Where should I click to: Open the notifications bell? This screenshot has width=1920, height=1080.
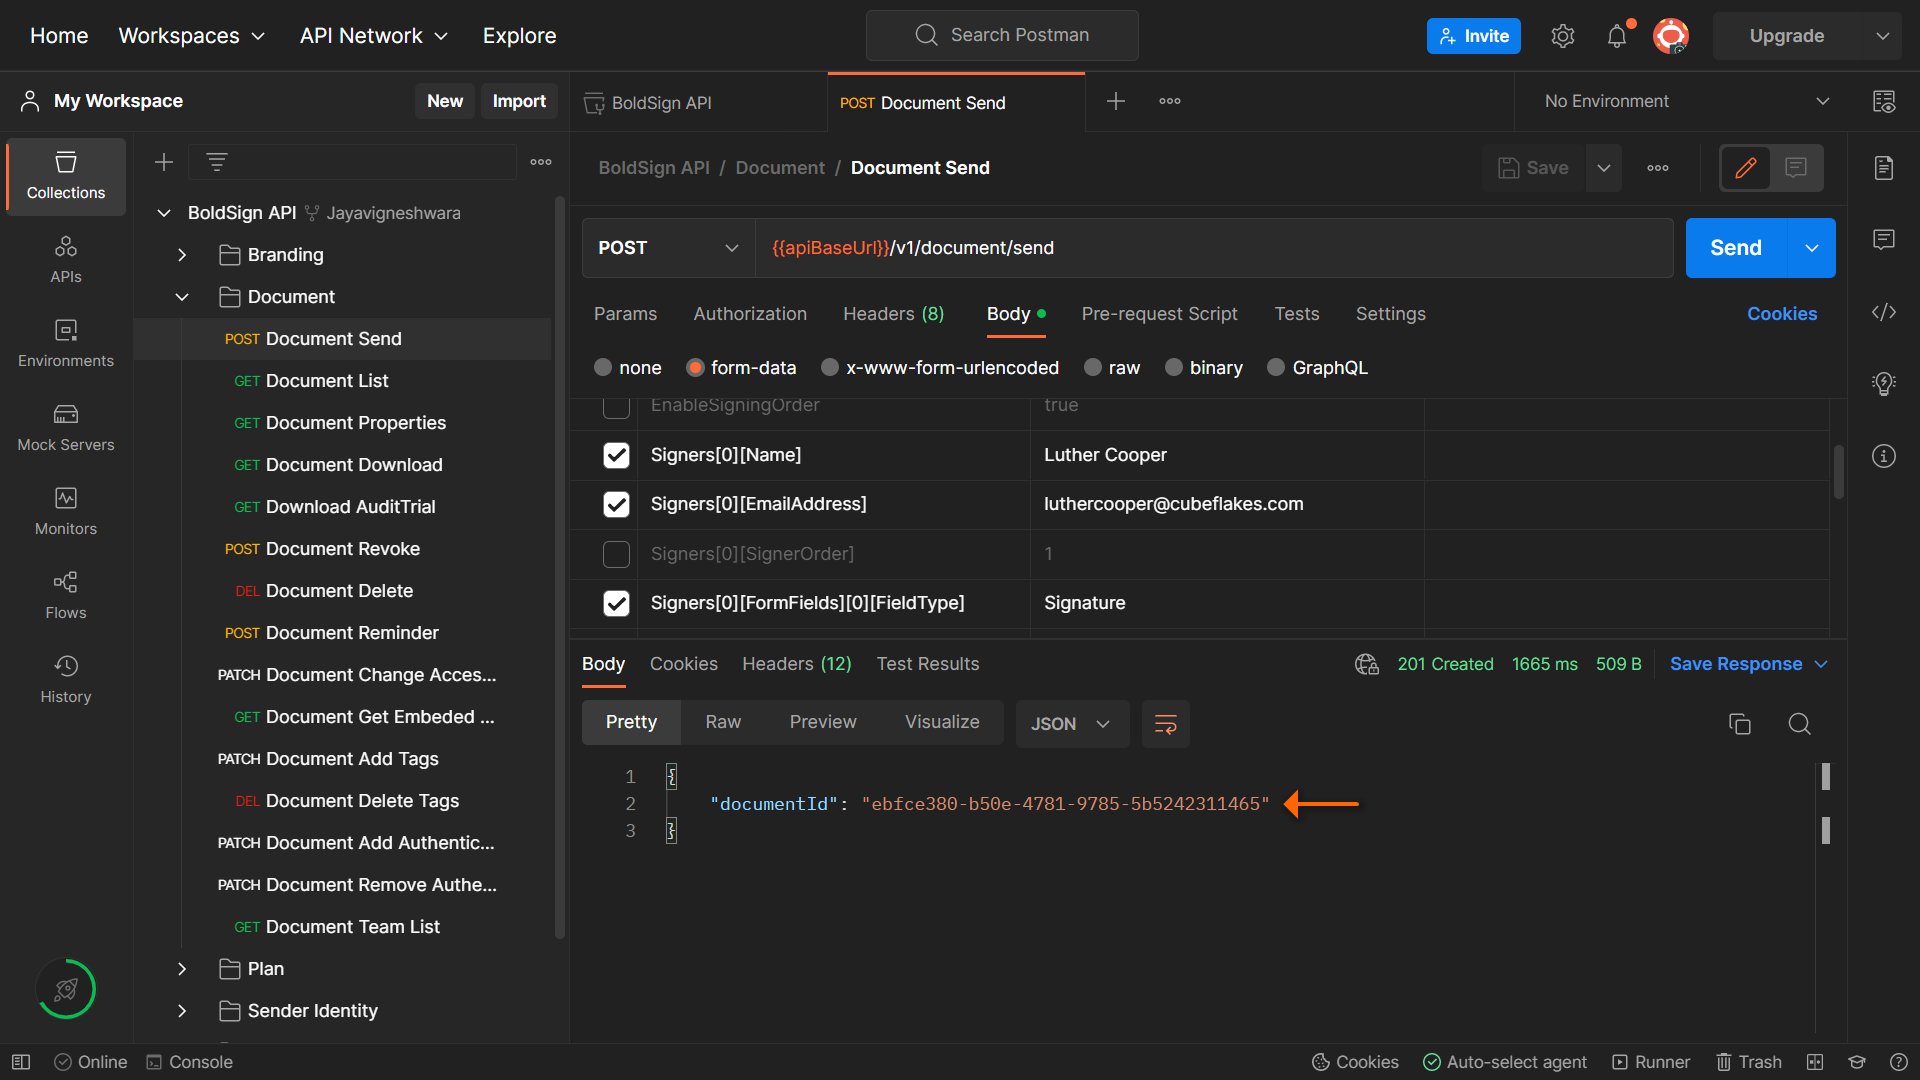[x=1617, y=36]
